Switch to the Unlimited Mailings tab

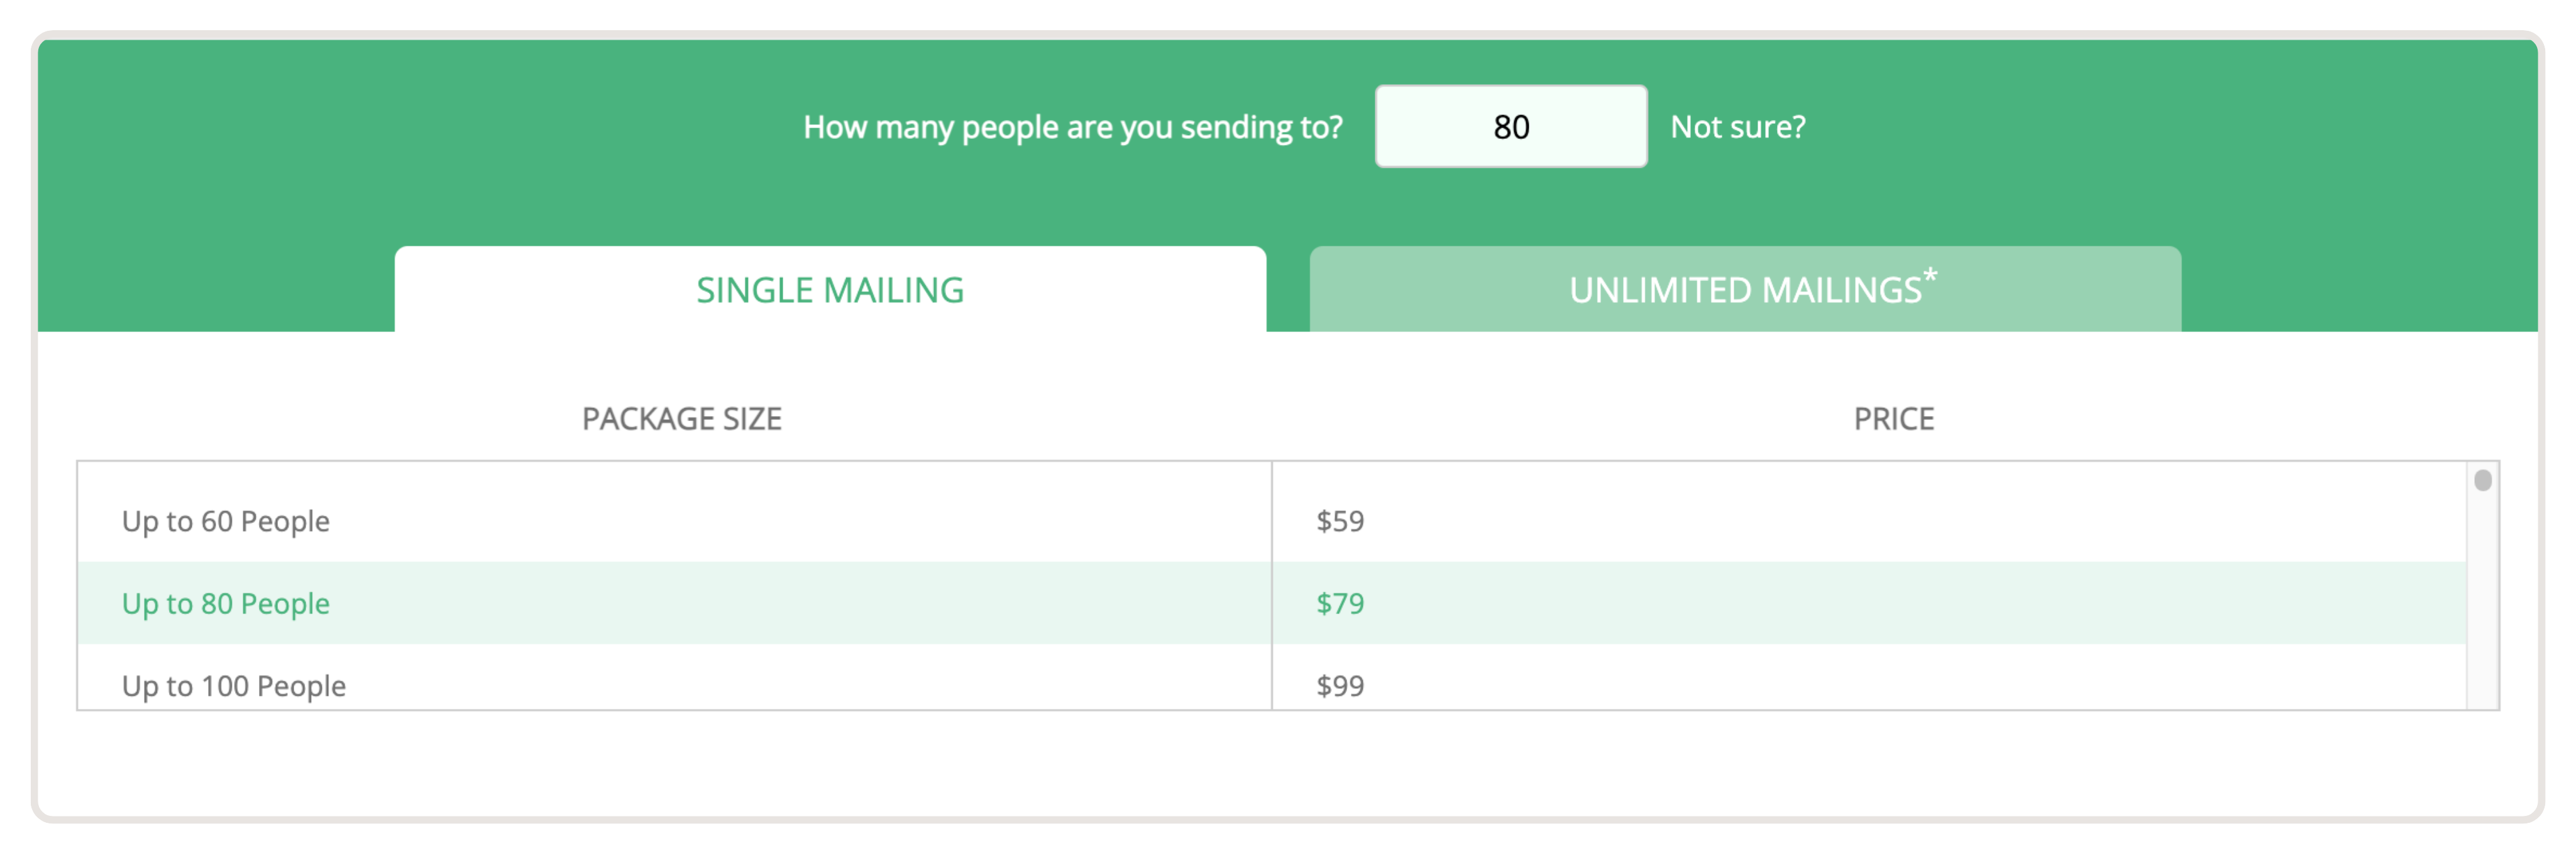(1745, 289)
